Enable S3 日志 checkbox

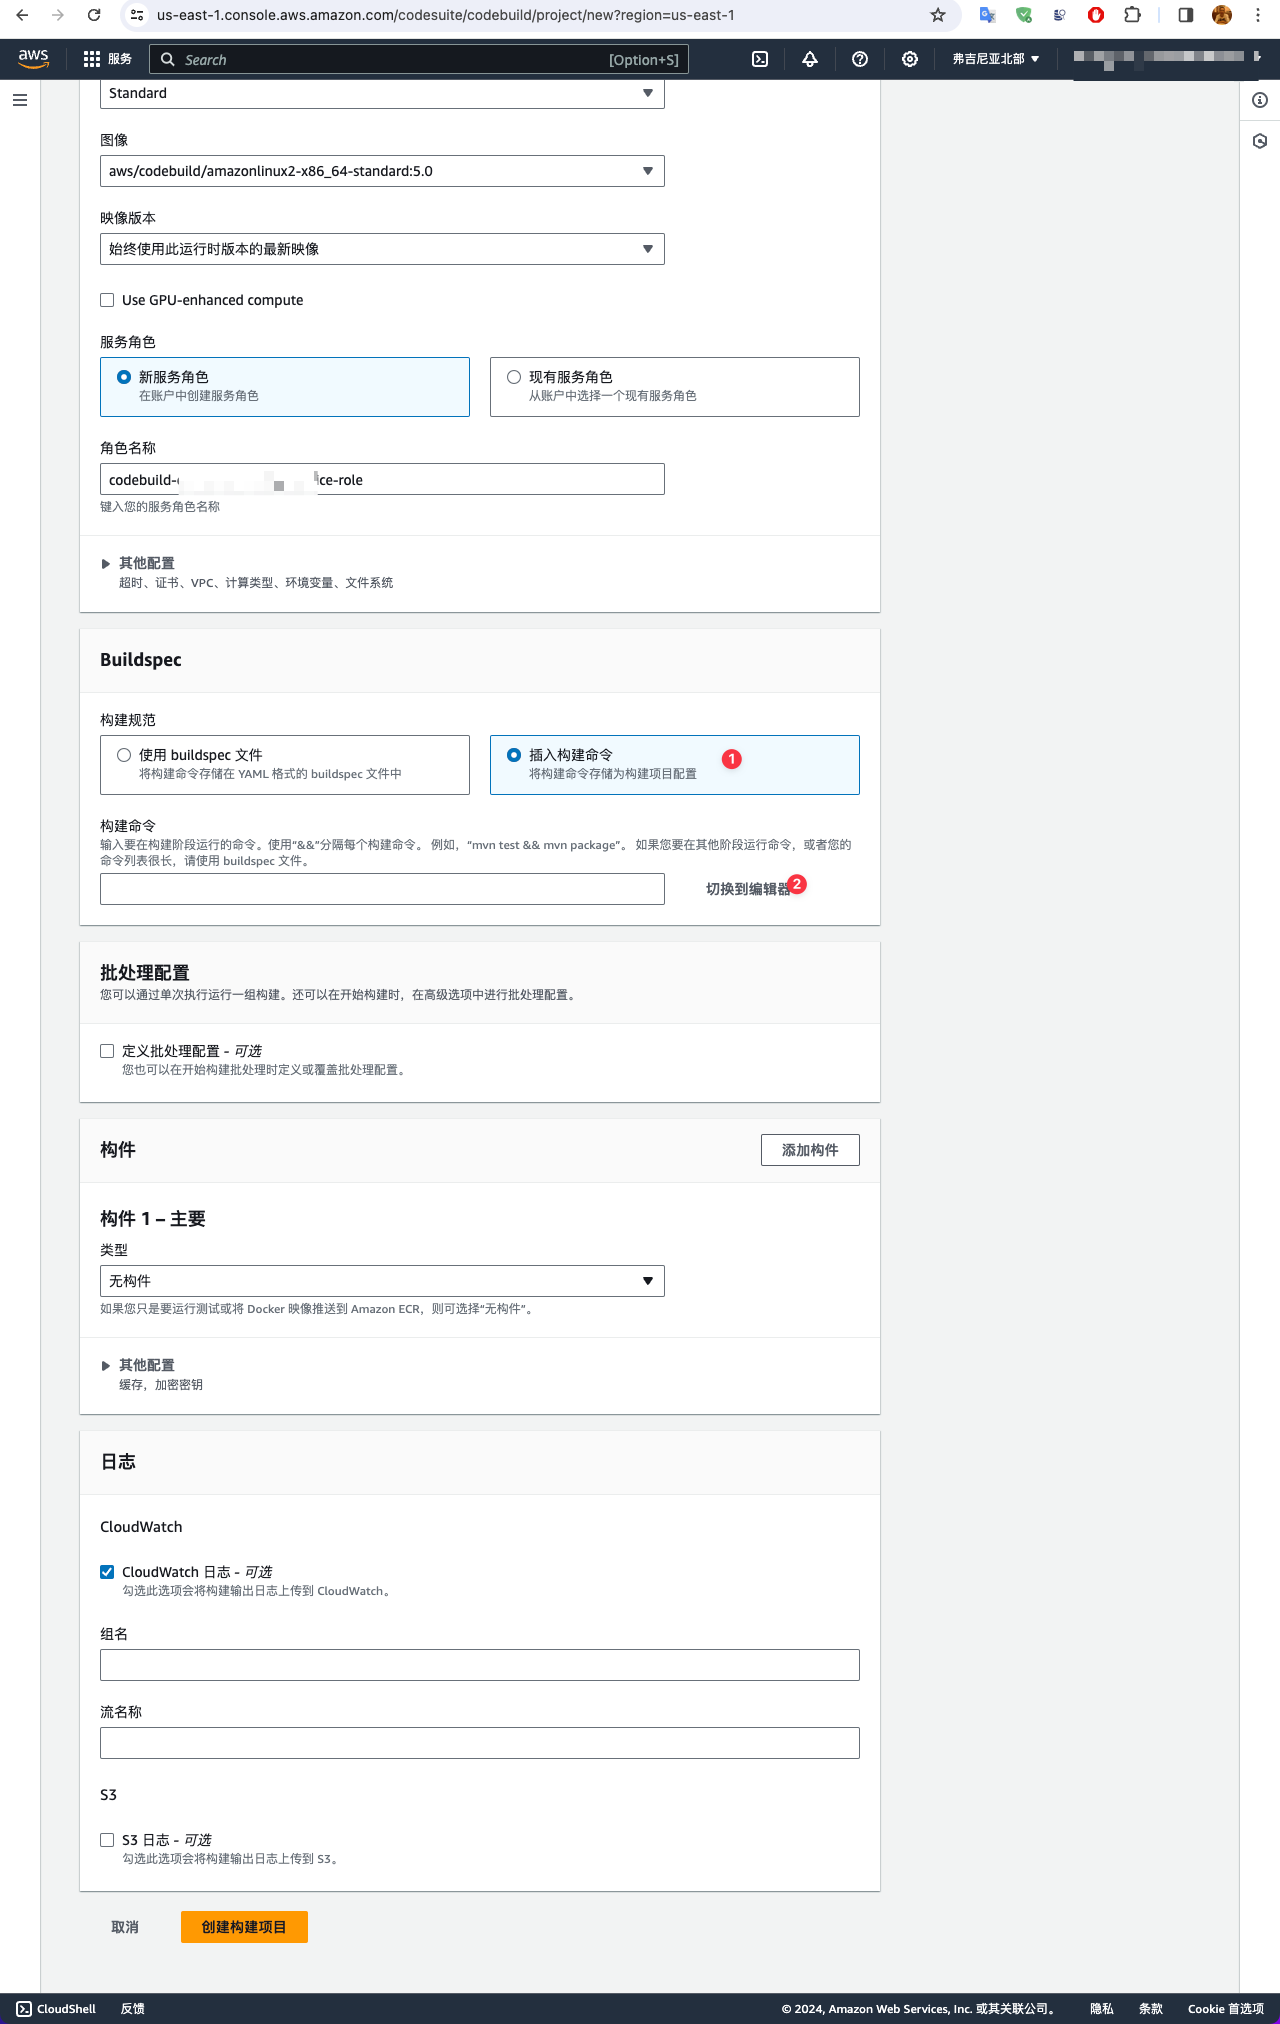pyautogui.click(x=107, y=1840)
